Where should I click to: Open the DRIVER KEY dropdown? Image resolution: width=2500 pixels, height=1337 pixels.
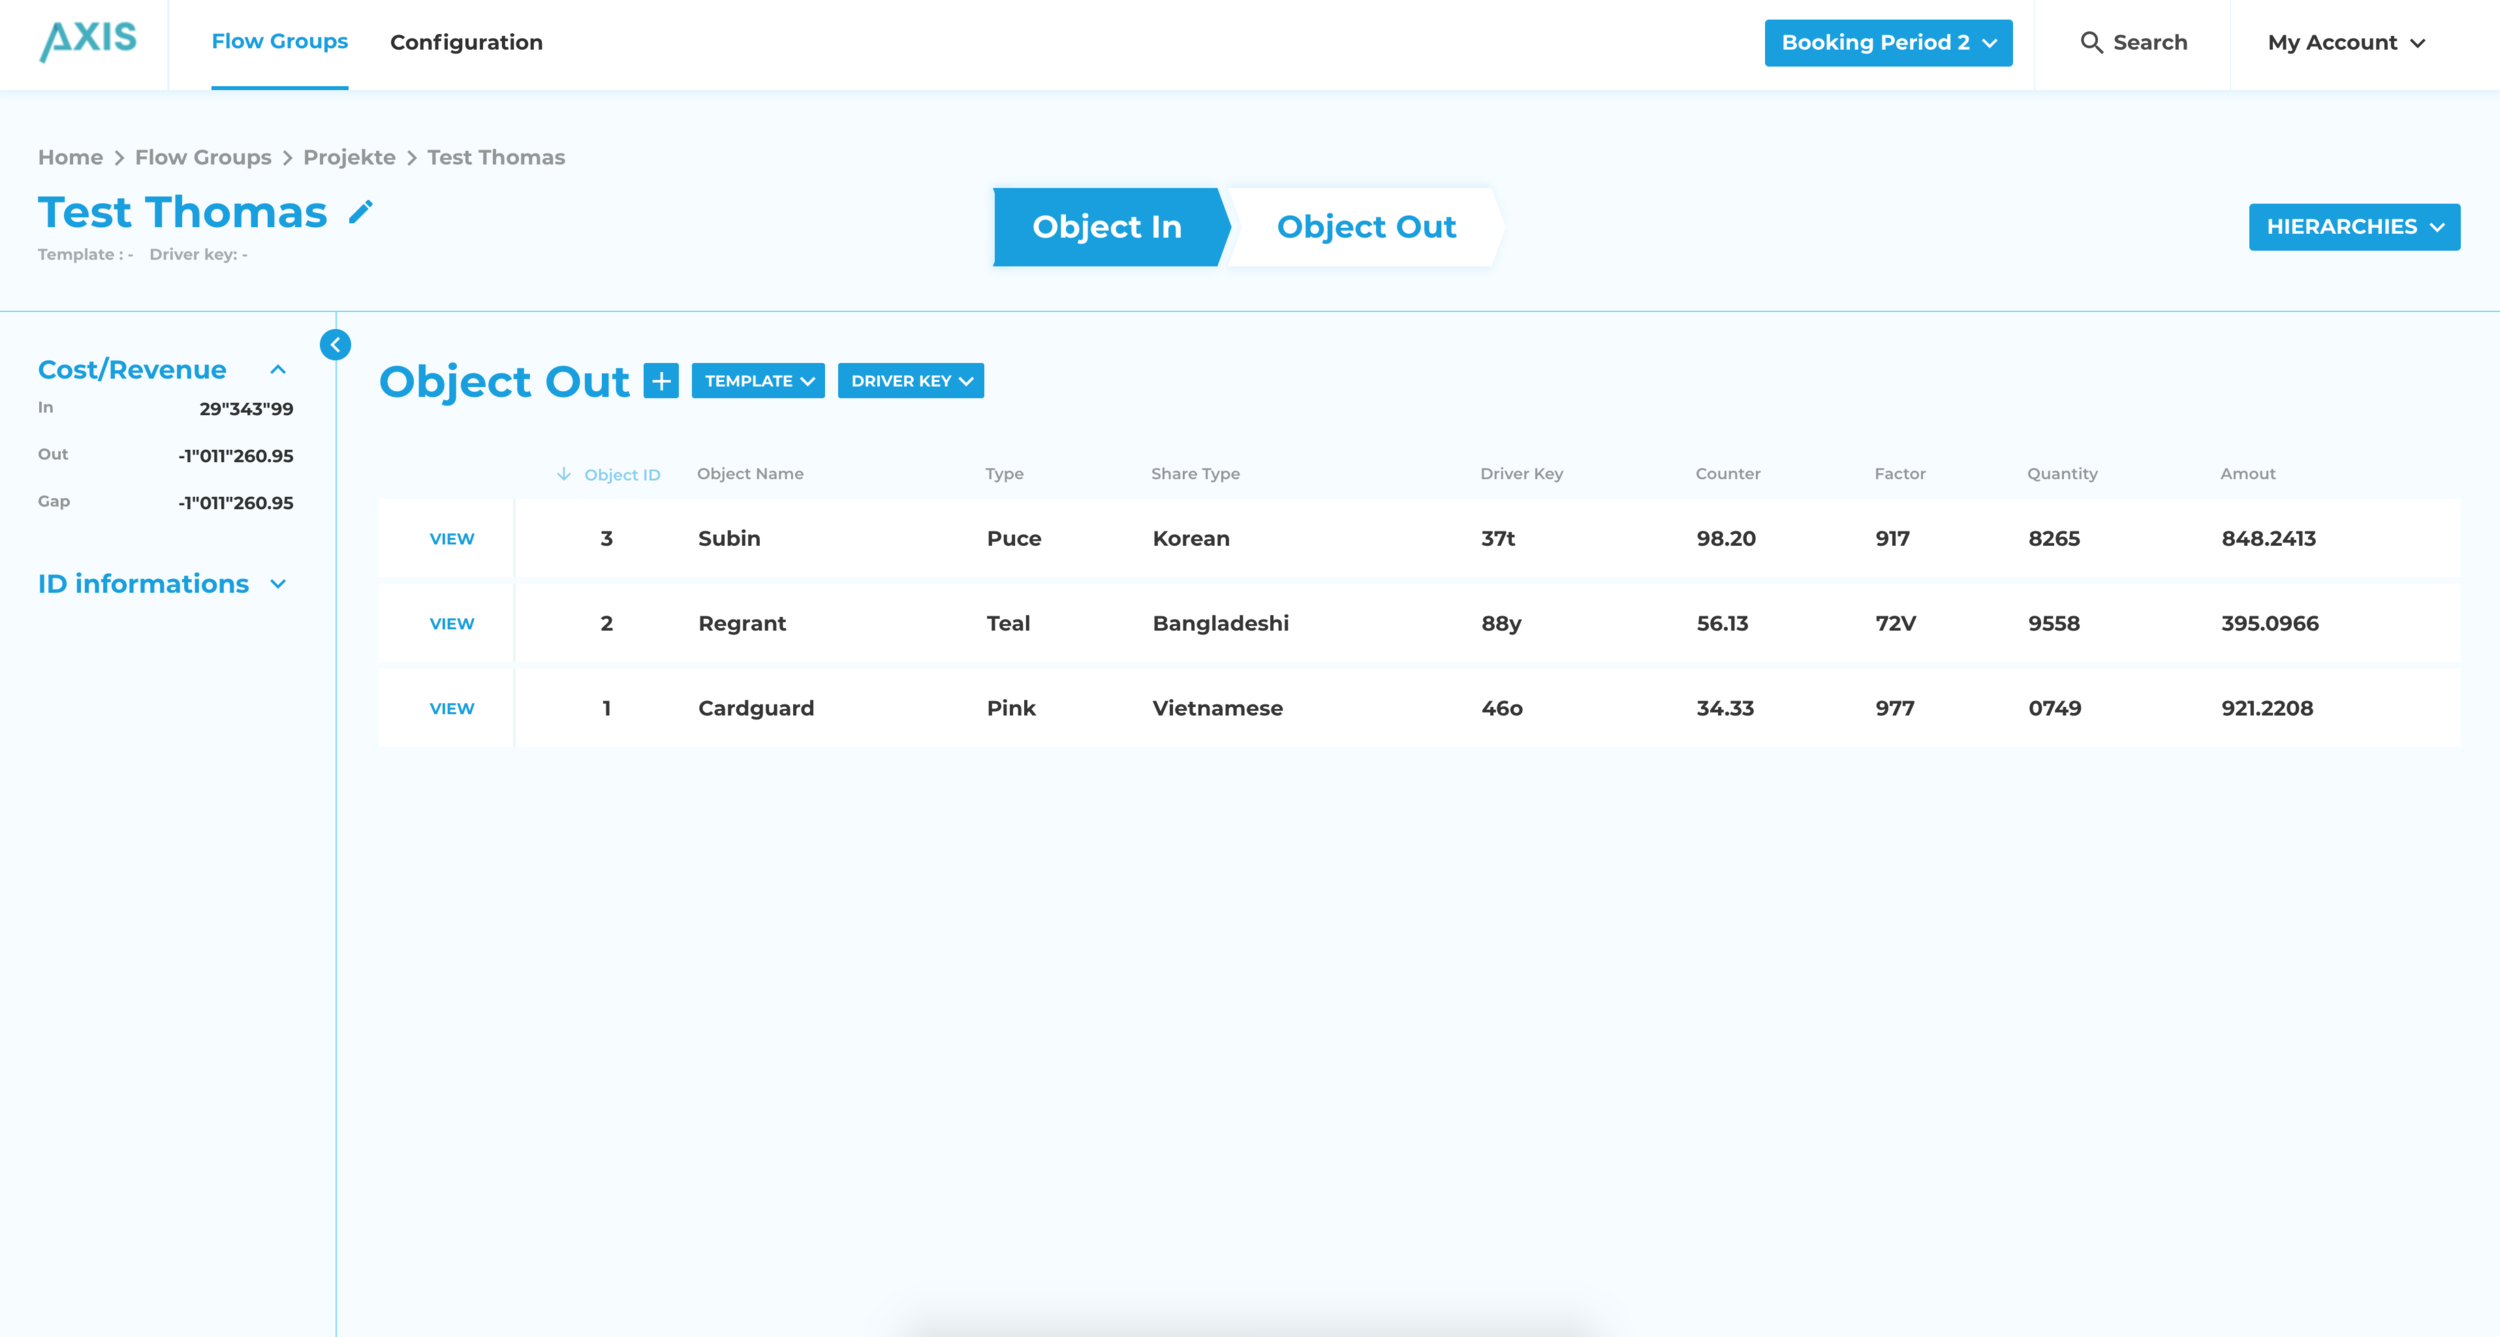pyautogui.click(x=910, y=381)
